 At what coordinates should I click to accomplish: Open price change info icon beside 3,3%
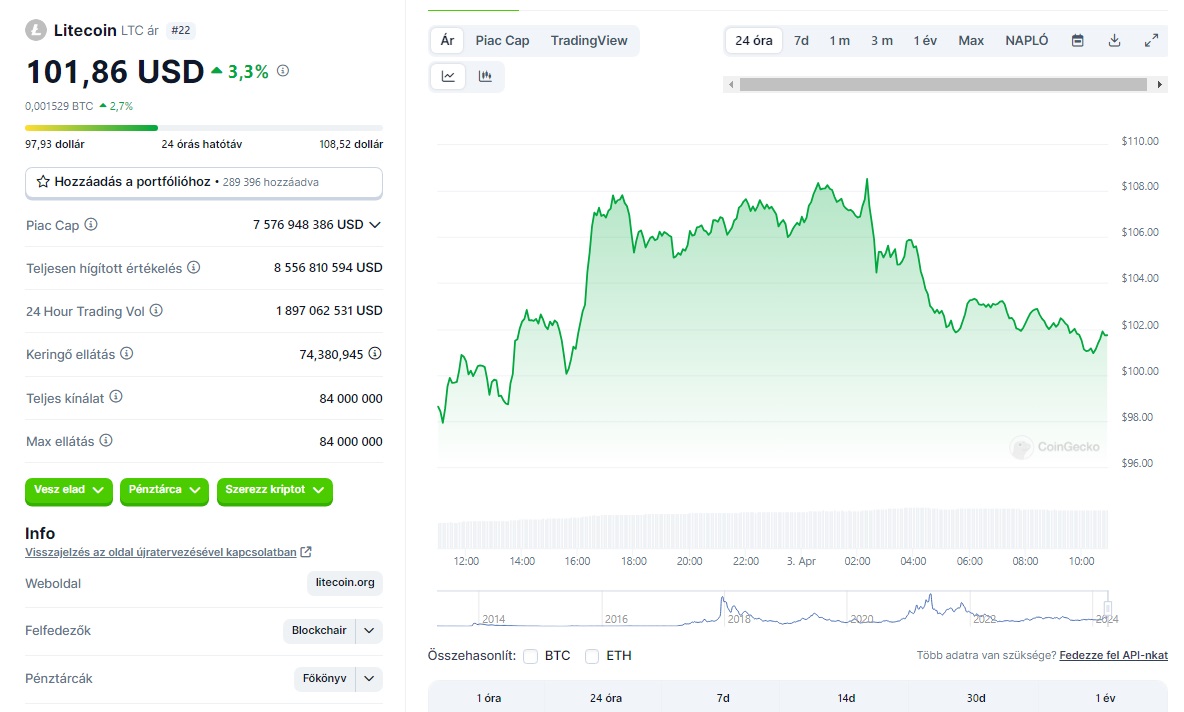283,71
